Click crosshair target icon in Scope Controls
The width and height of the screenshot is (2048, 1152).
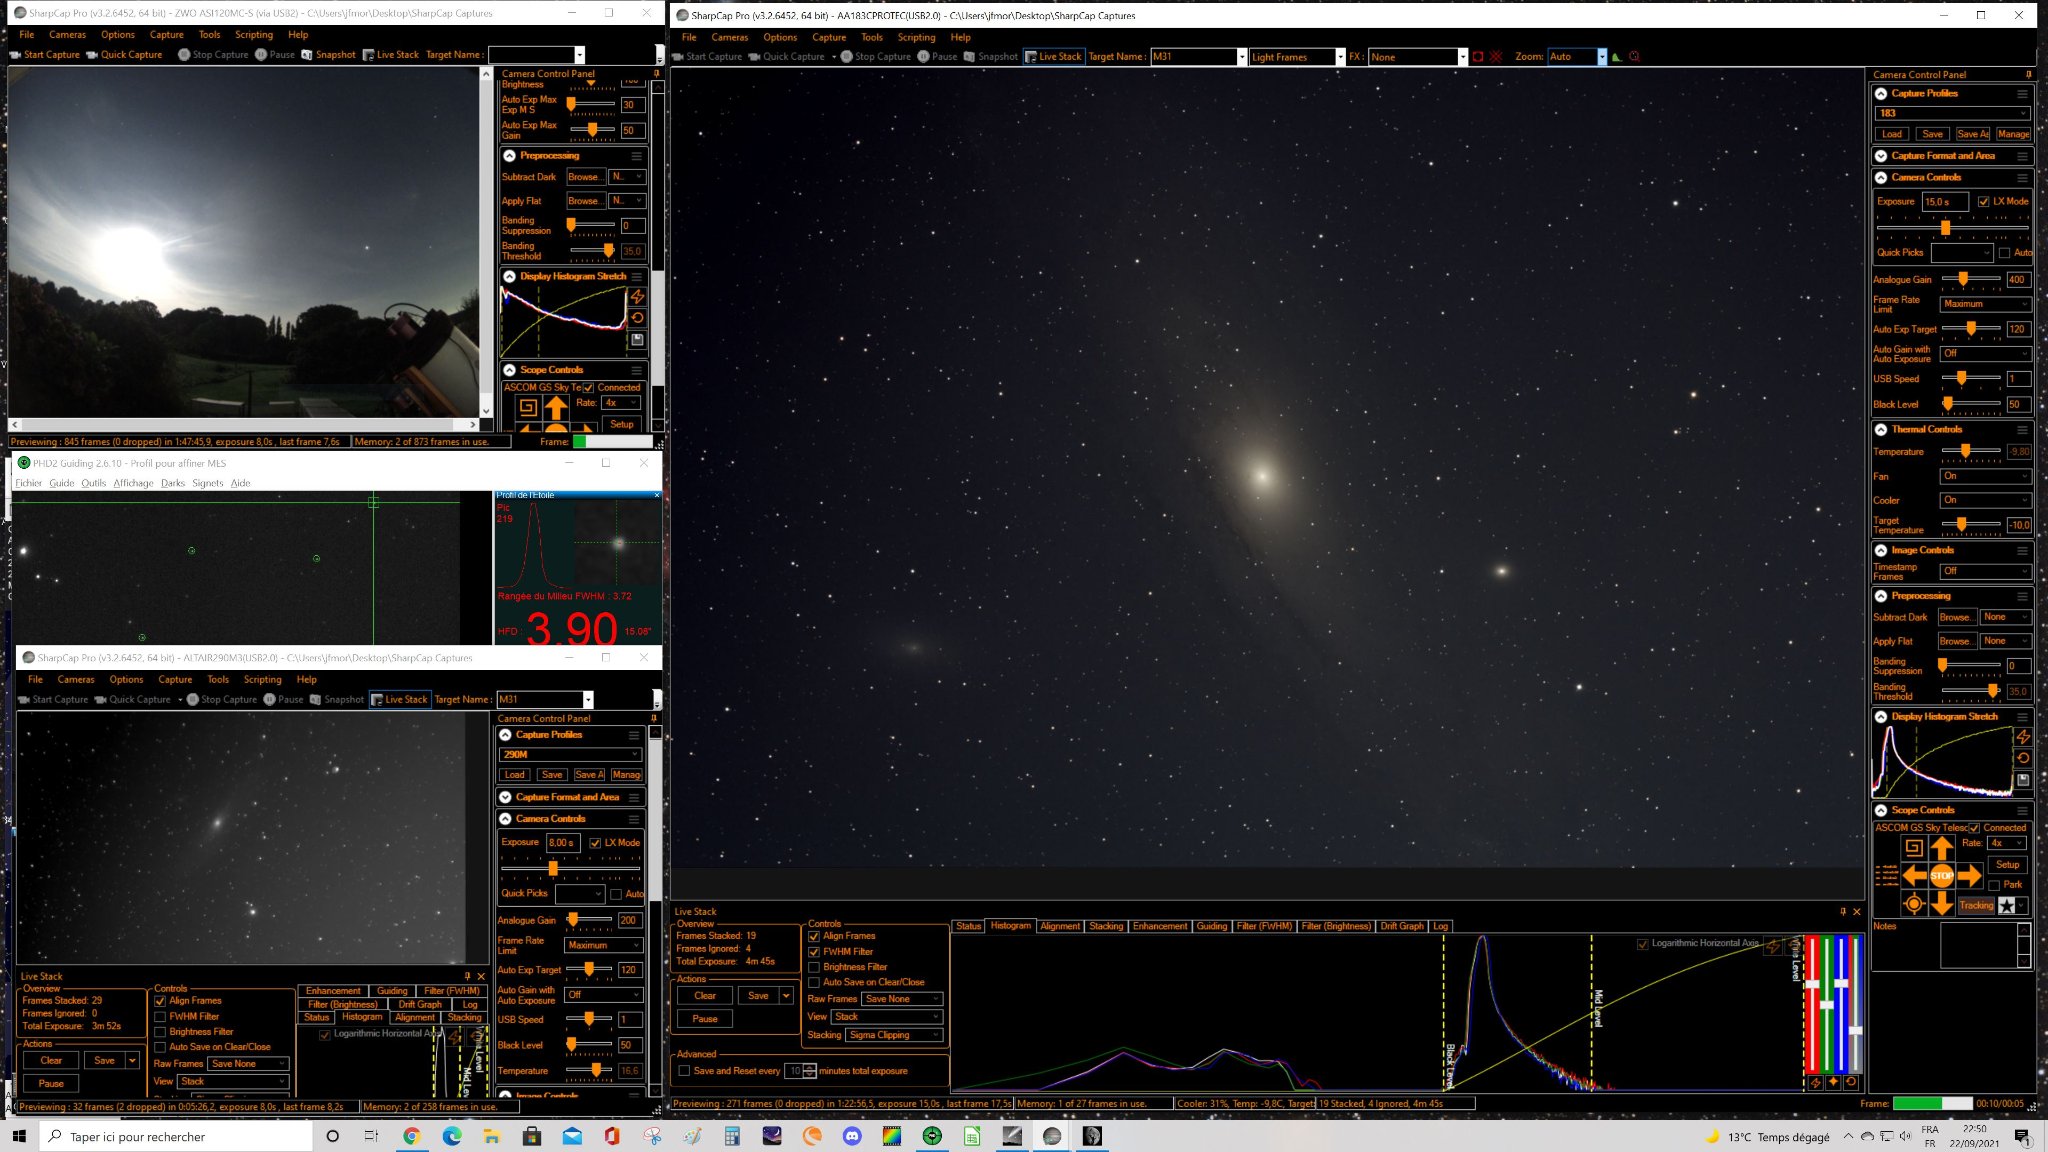click(x=1913, y=904)
